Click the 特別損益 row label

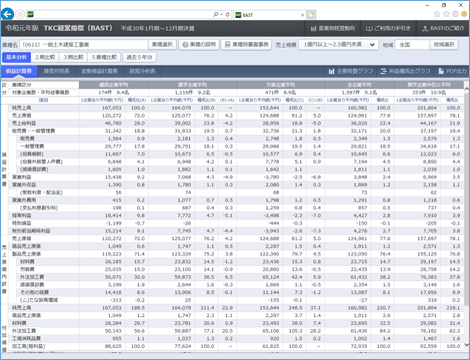tap(22, 223)
